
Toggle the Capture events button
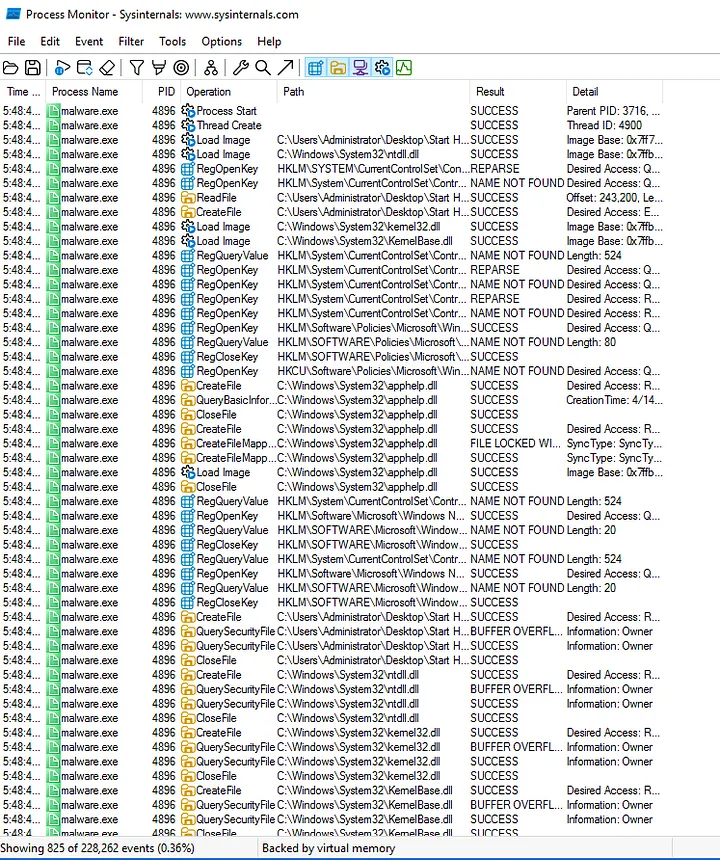[x=62, y=68]
